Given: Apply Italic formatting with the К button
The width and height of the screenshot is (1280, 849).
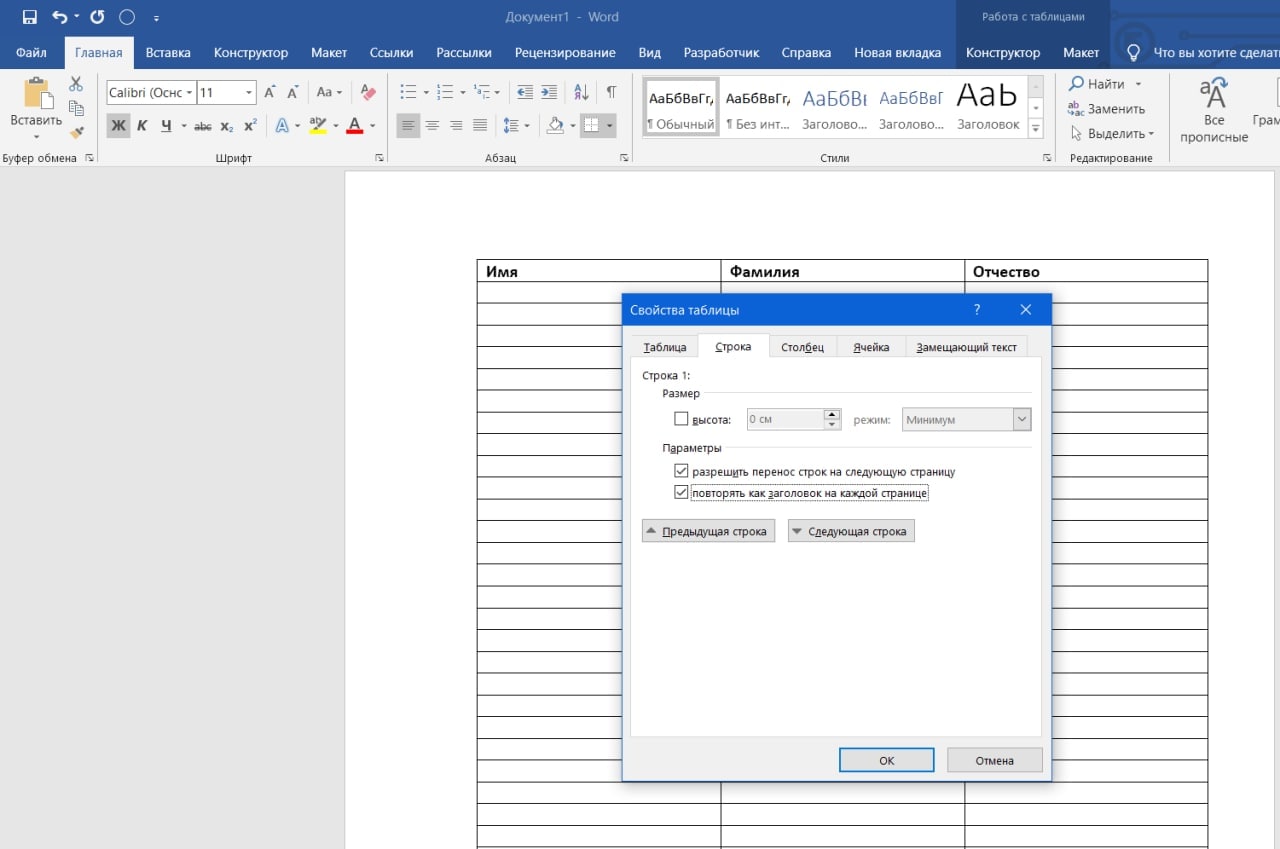Looking at the screenshot, I should pyautogui.click(x=142, y=125).
